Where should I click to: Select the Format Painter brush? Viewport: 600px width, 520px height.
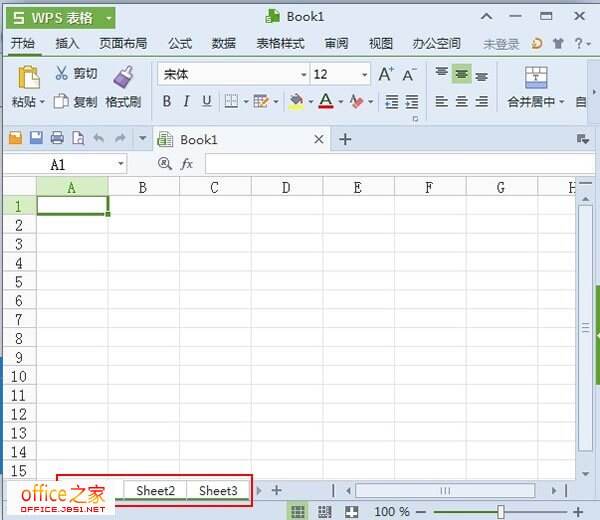point(123,78)
